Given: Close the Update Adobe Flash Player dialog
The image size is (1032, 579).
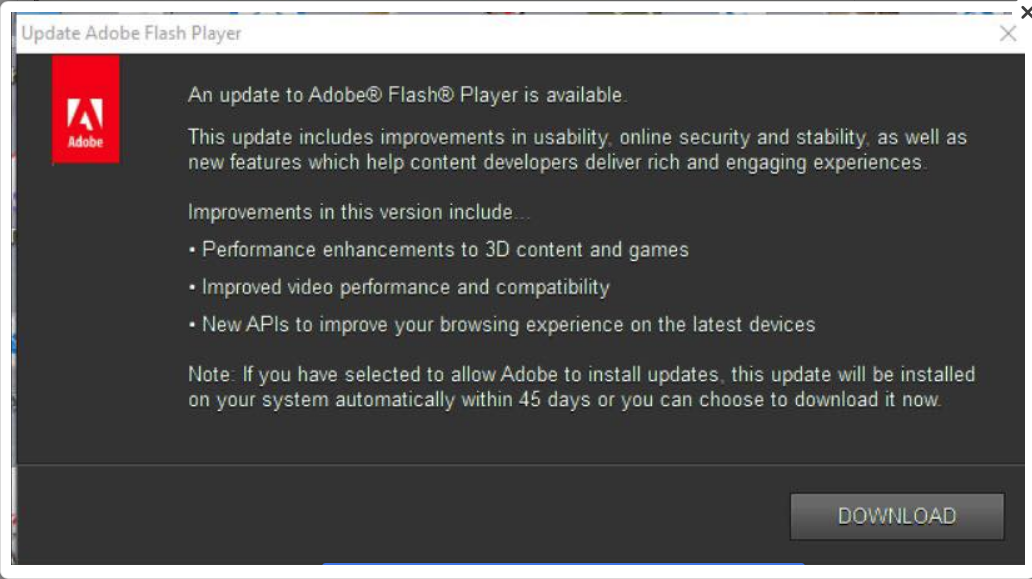Looking at the screenshot, I should pyautogui.click(x=1008, y=34).
